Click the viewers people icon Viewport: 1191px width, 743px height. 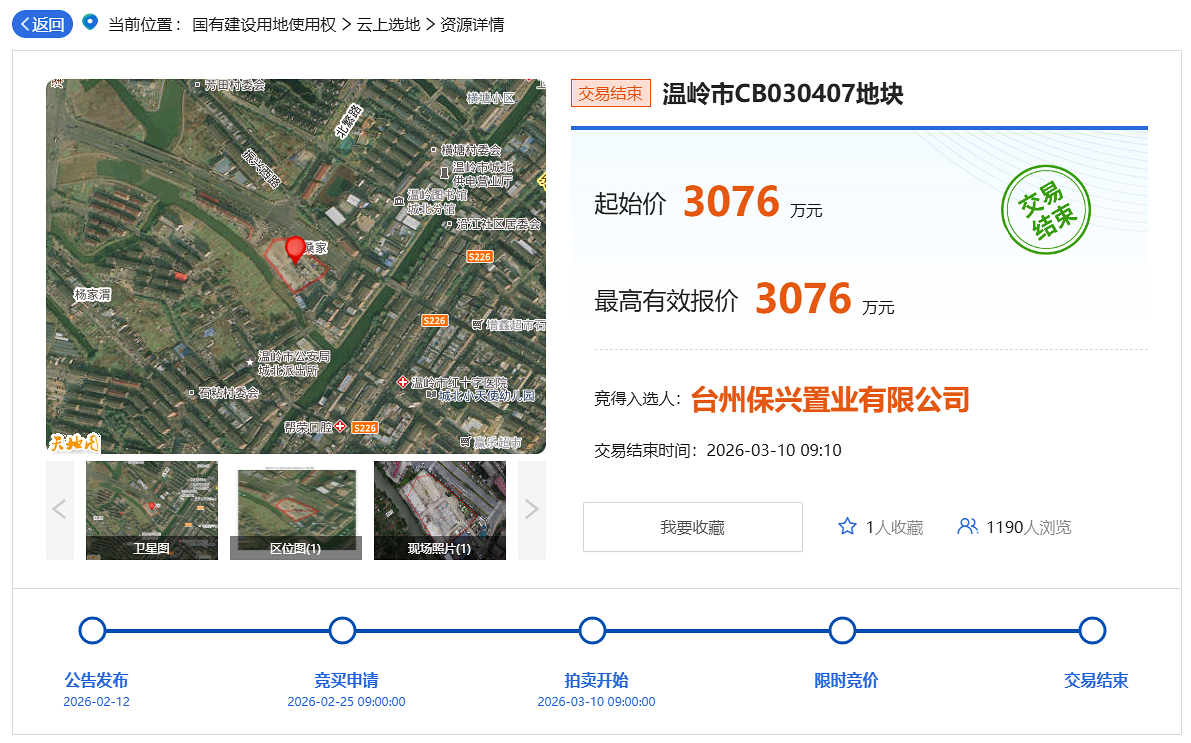(x=967, y=526)
